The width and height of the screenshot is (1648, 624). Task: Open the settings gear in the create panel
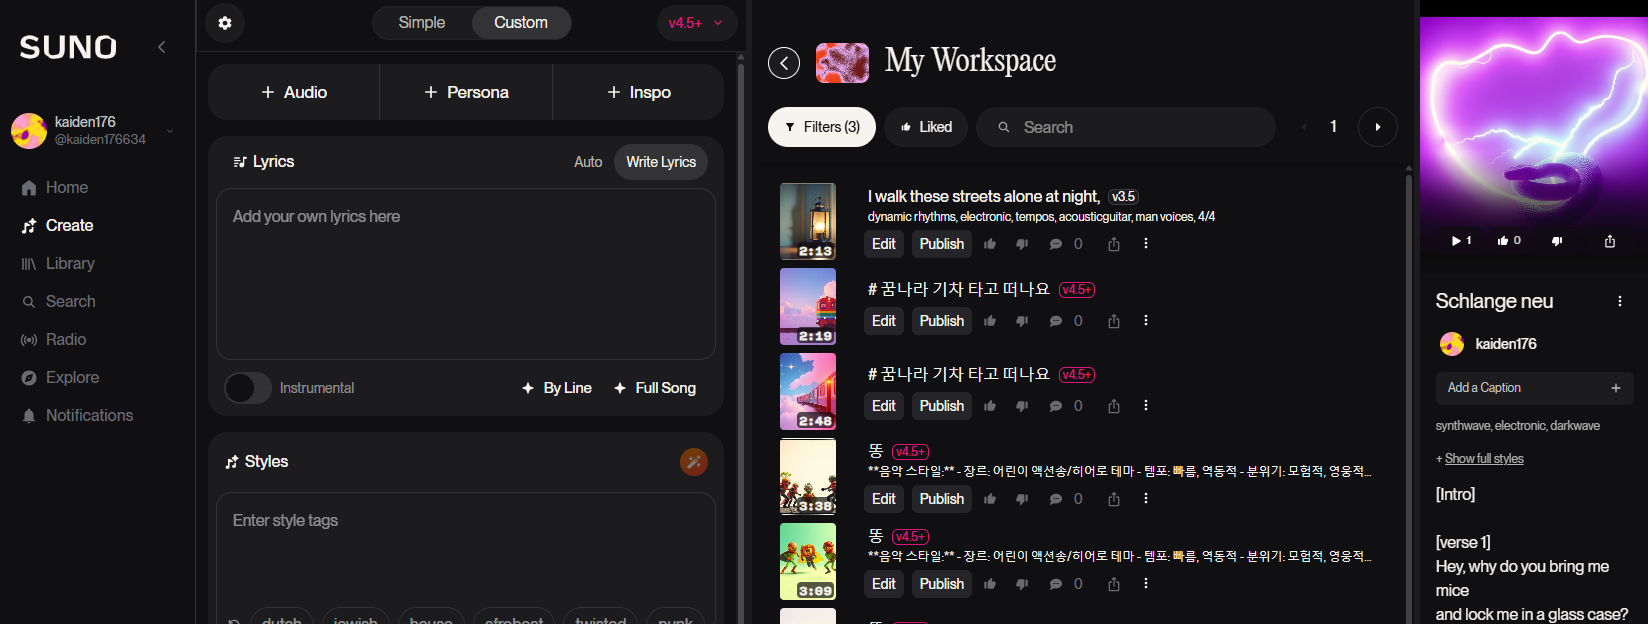pos(225,23)
